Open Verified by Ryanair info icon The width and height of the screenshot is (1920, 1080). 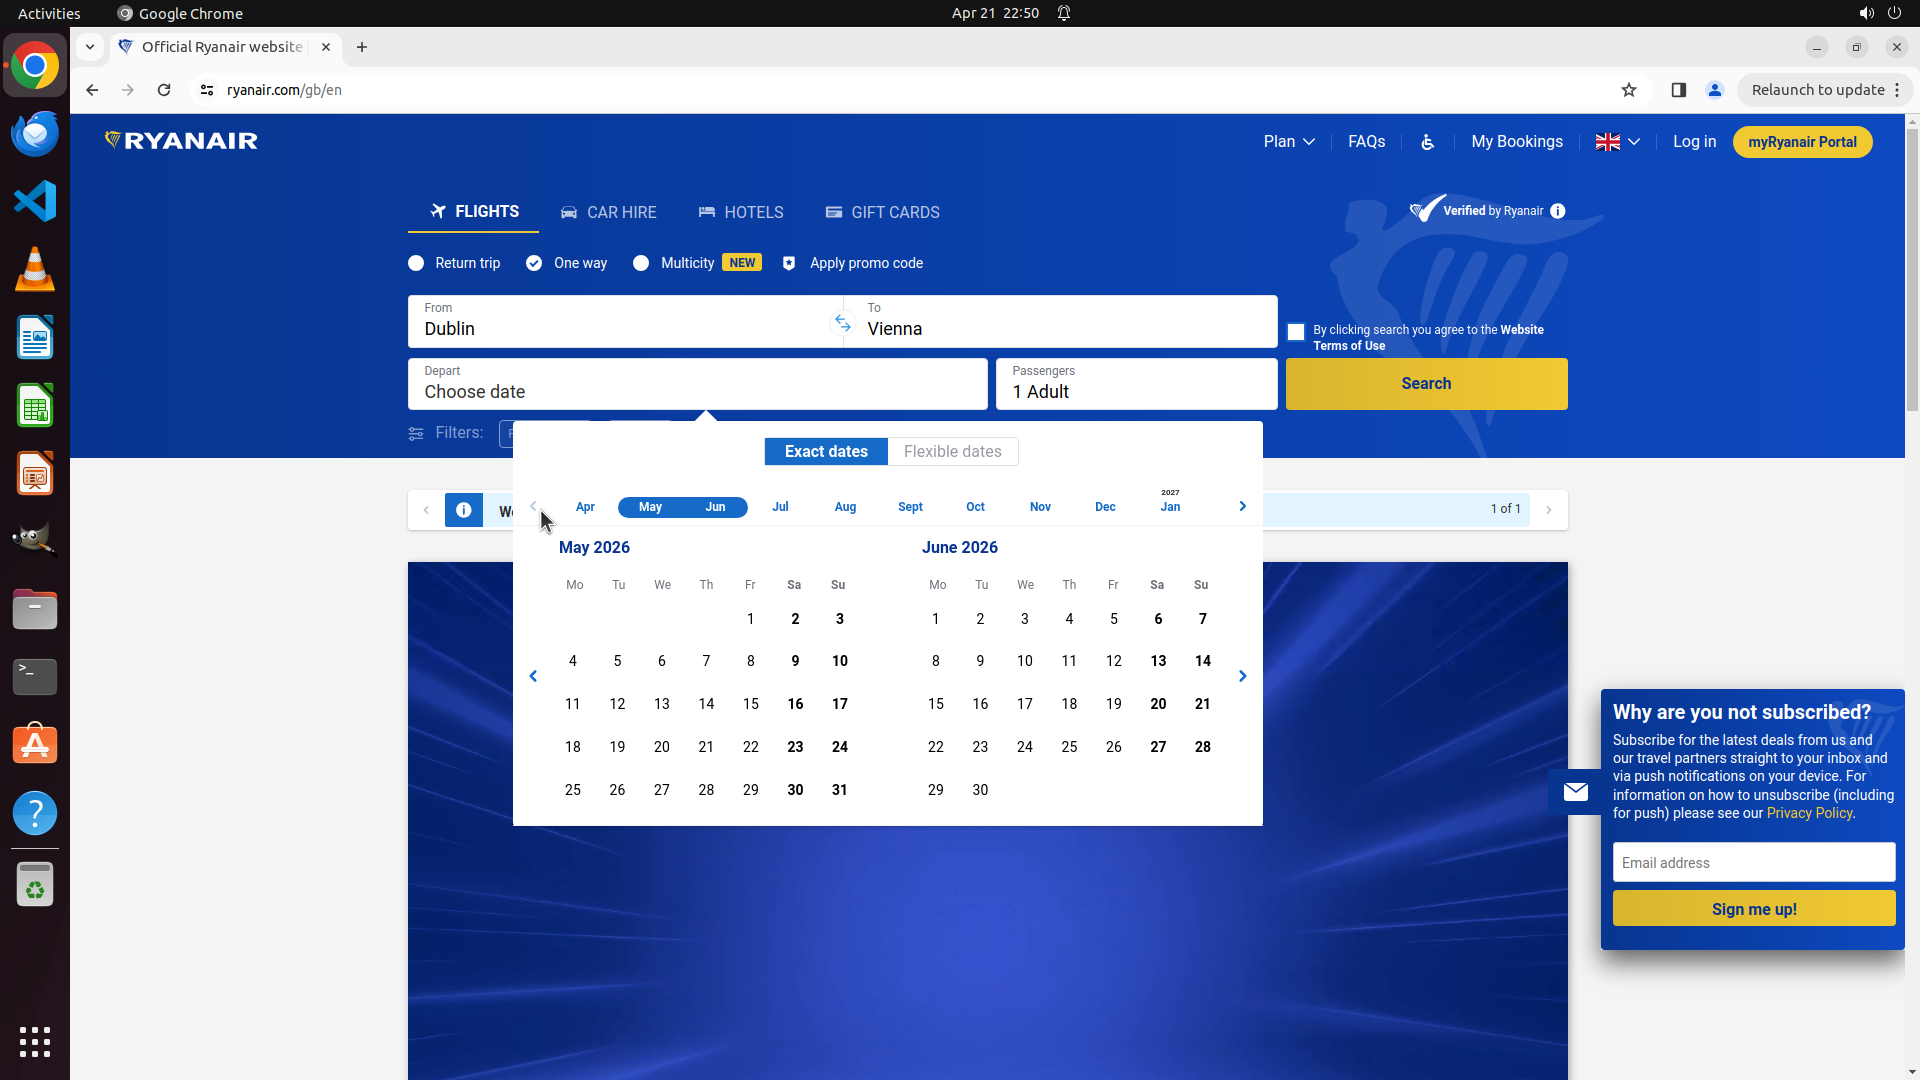(1557, 211)
